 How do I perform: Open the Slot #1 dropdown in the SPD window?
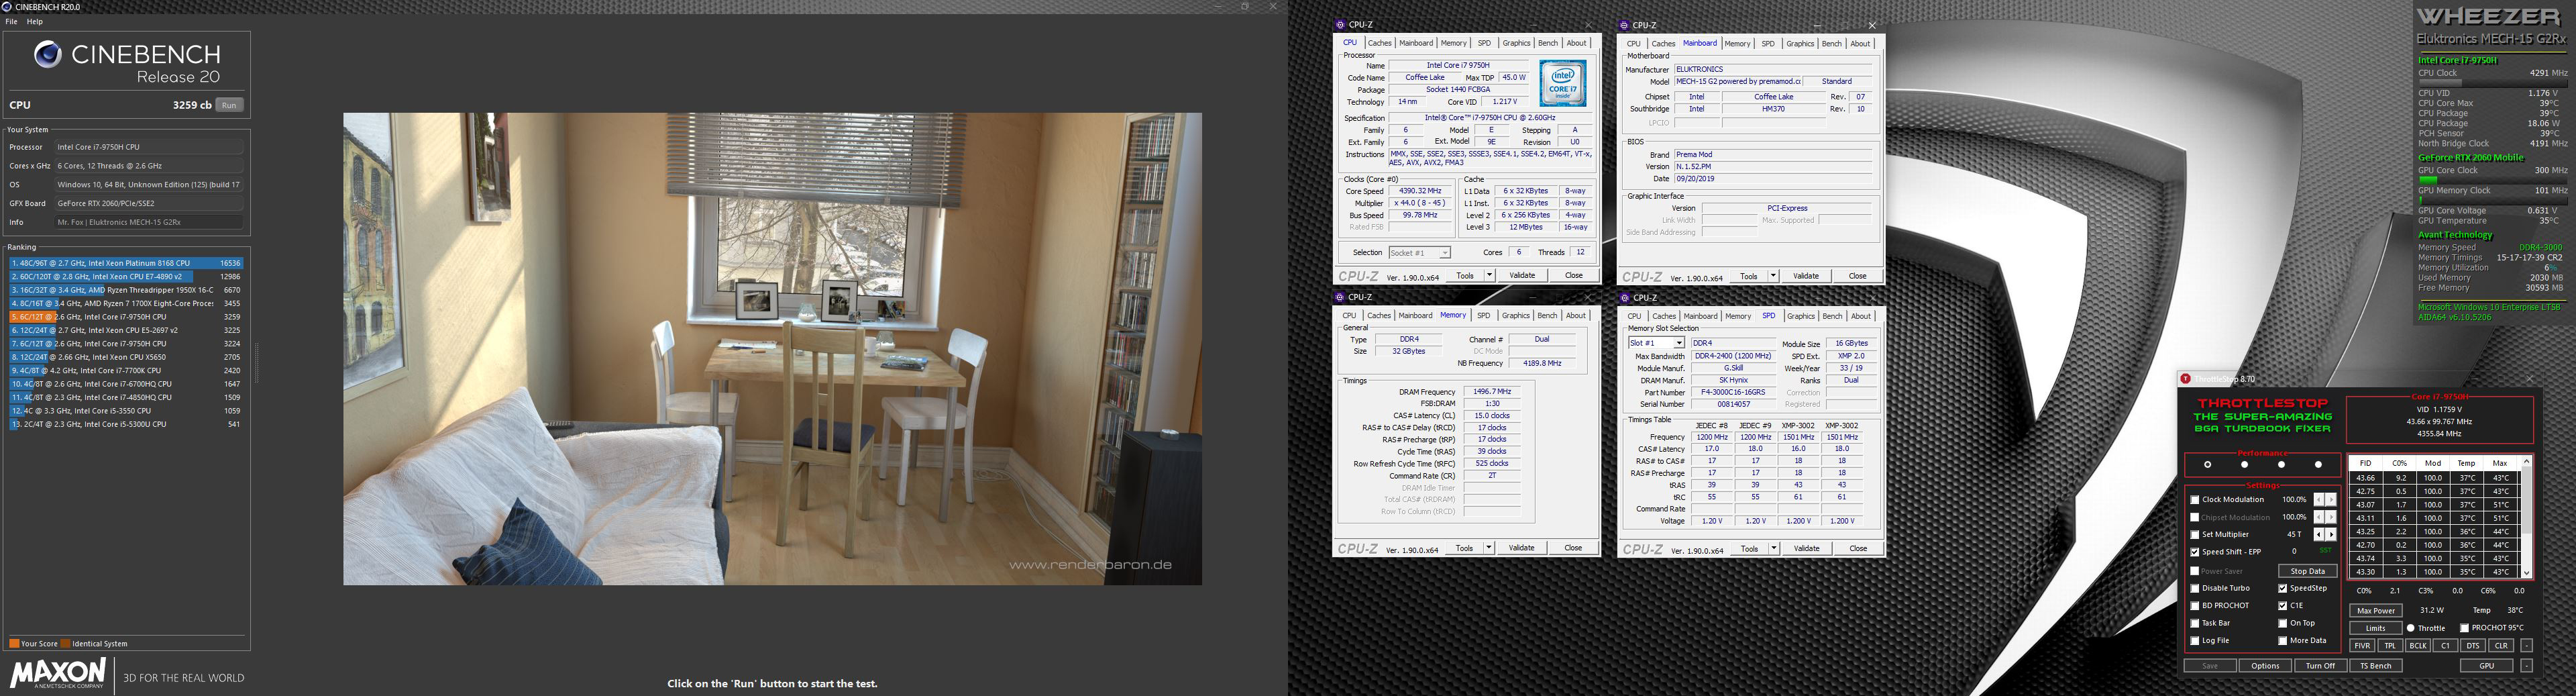coord(1679,343)
